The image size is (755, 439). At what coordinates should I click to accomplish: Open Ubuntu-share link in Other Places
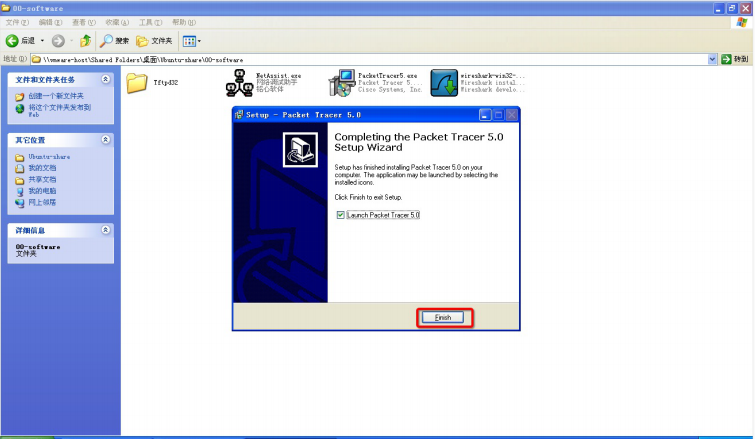click(49, 157)
